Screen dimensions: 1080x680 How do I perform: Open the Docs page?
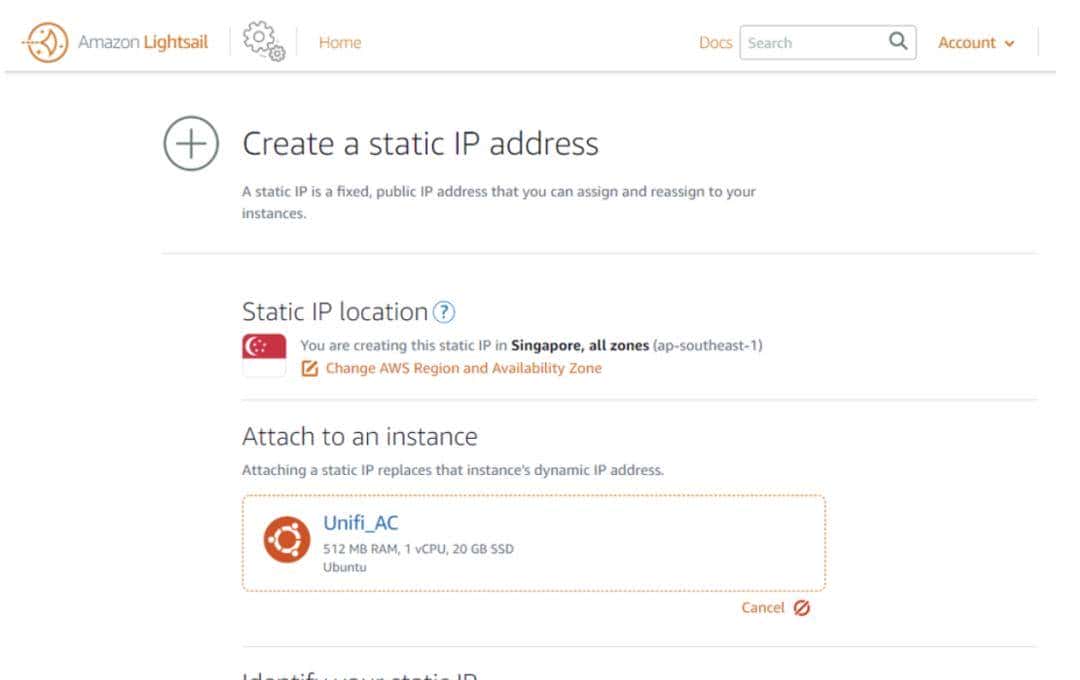(716, 42)
